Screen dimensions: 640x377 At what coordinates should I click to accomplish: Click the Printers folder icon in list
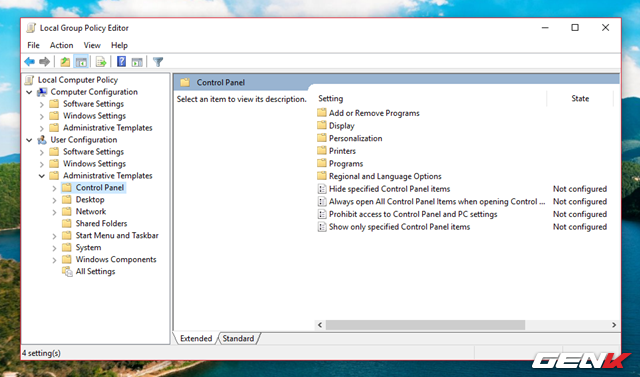322,151
